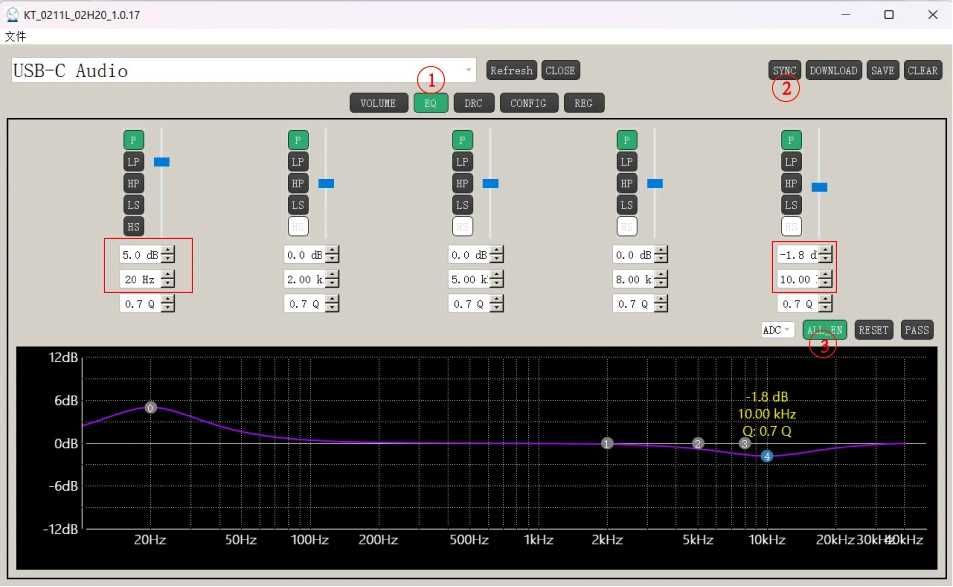Screen dimensions: 953x587
Task: Click the DOWNLOAD button
Action: [x=833, y=70]
